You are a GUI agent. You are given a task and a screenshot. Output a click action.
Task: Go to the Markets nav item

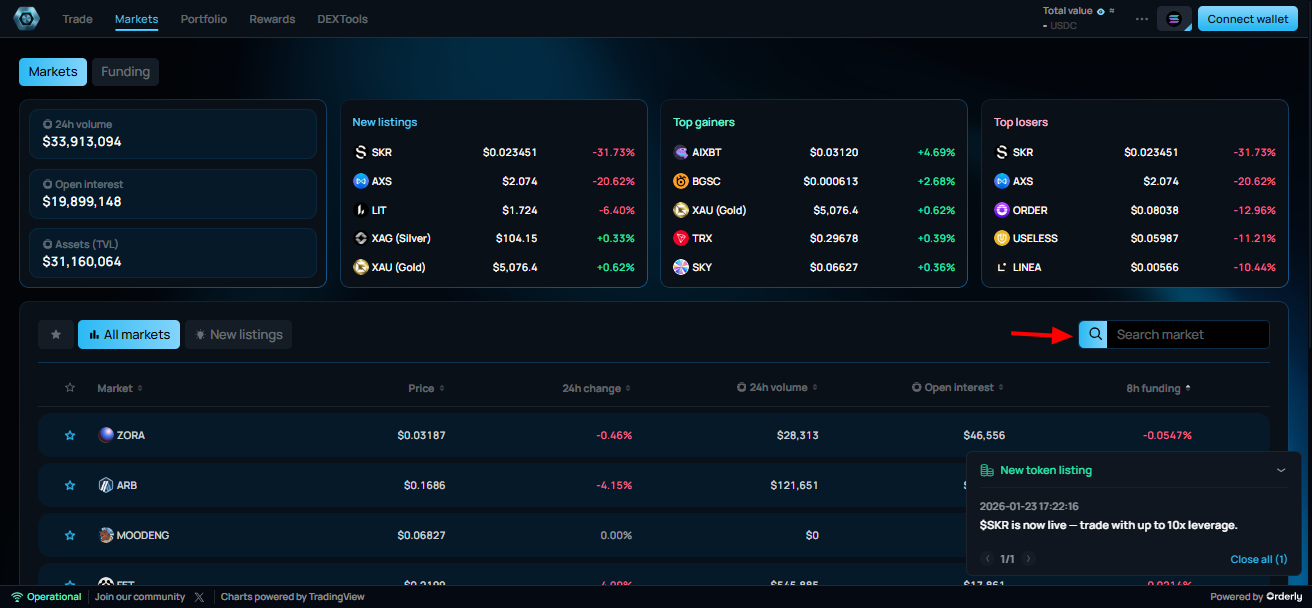click(136, 19)
